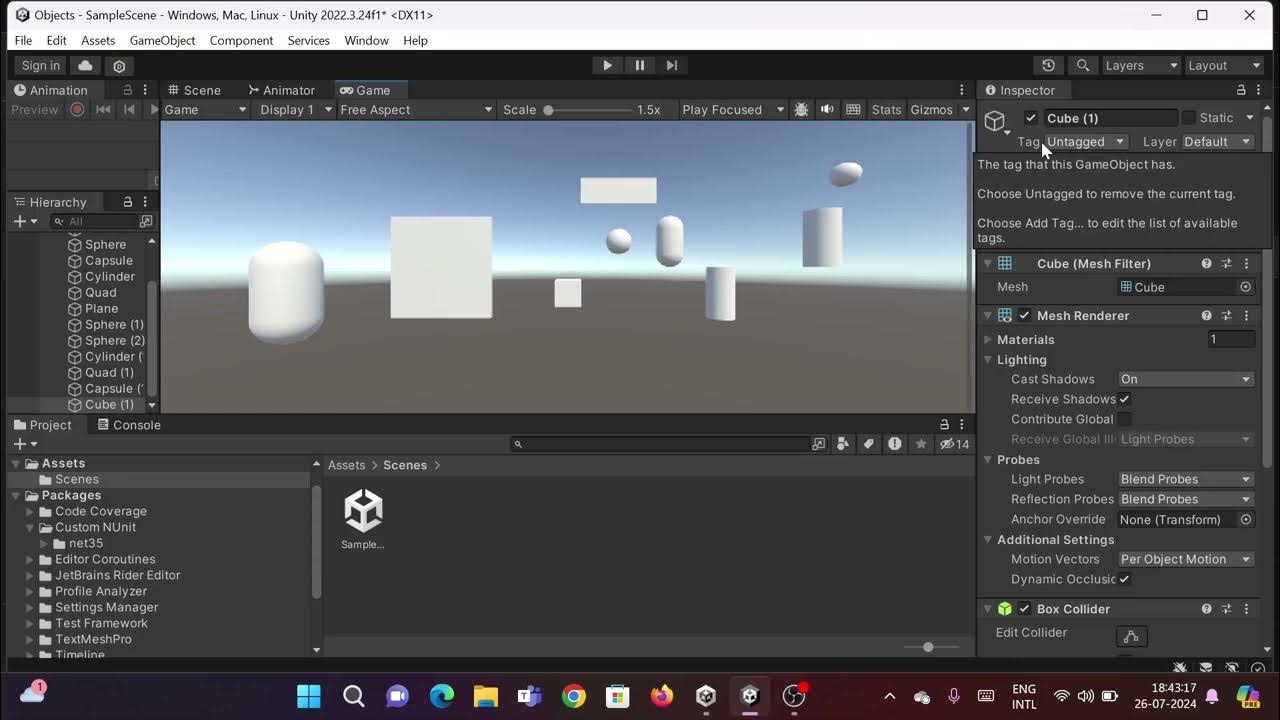Click the Edit Collider button icon

(x=1131, y=636)
